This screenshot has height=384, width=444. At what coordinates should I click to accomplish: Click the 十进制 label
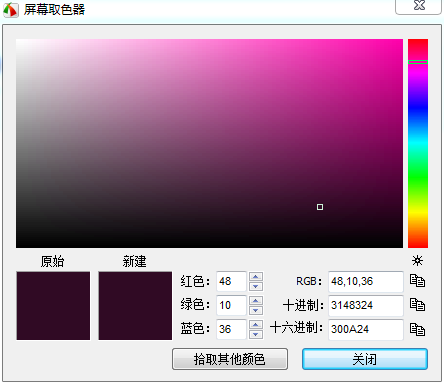303,305
